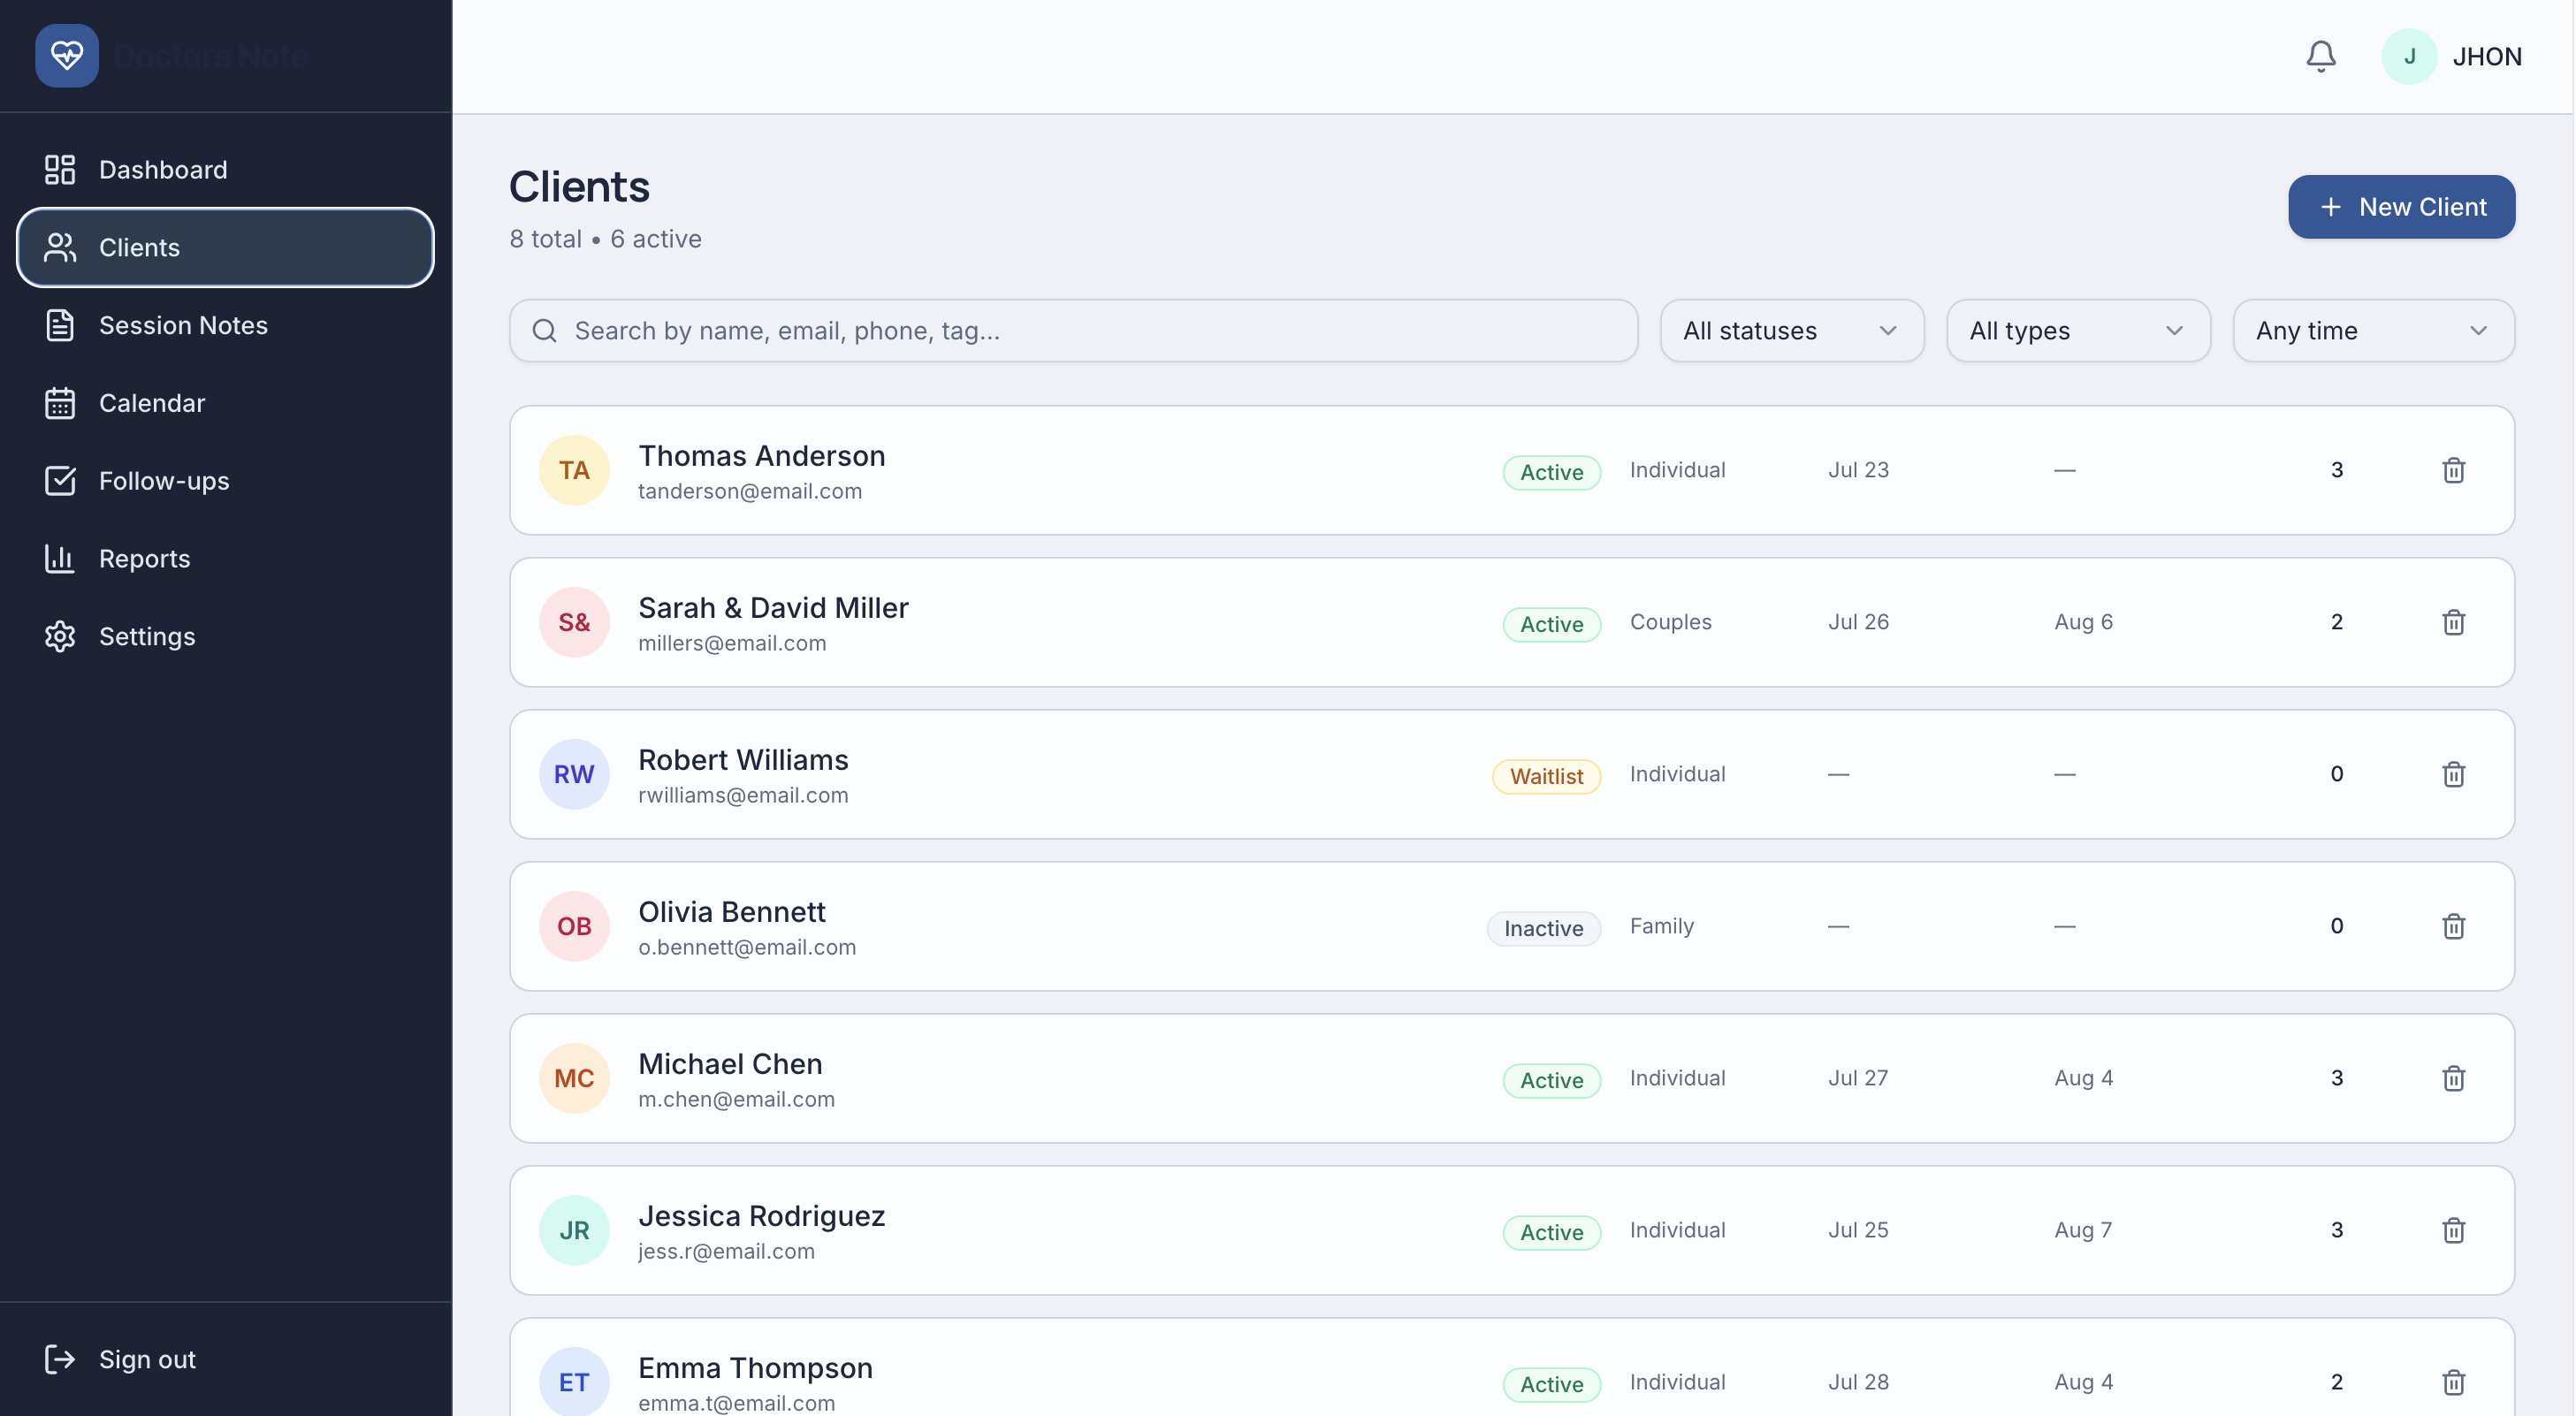Remove Emma Thompson using the trash icon
The image size is (2576, 1416).
2453,1382
